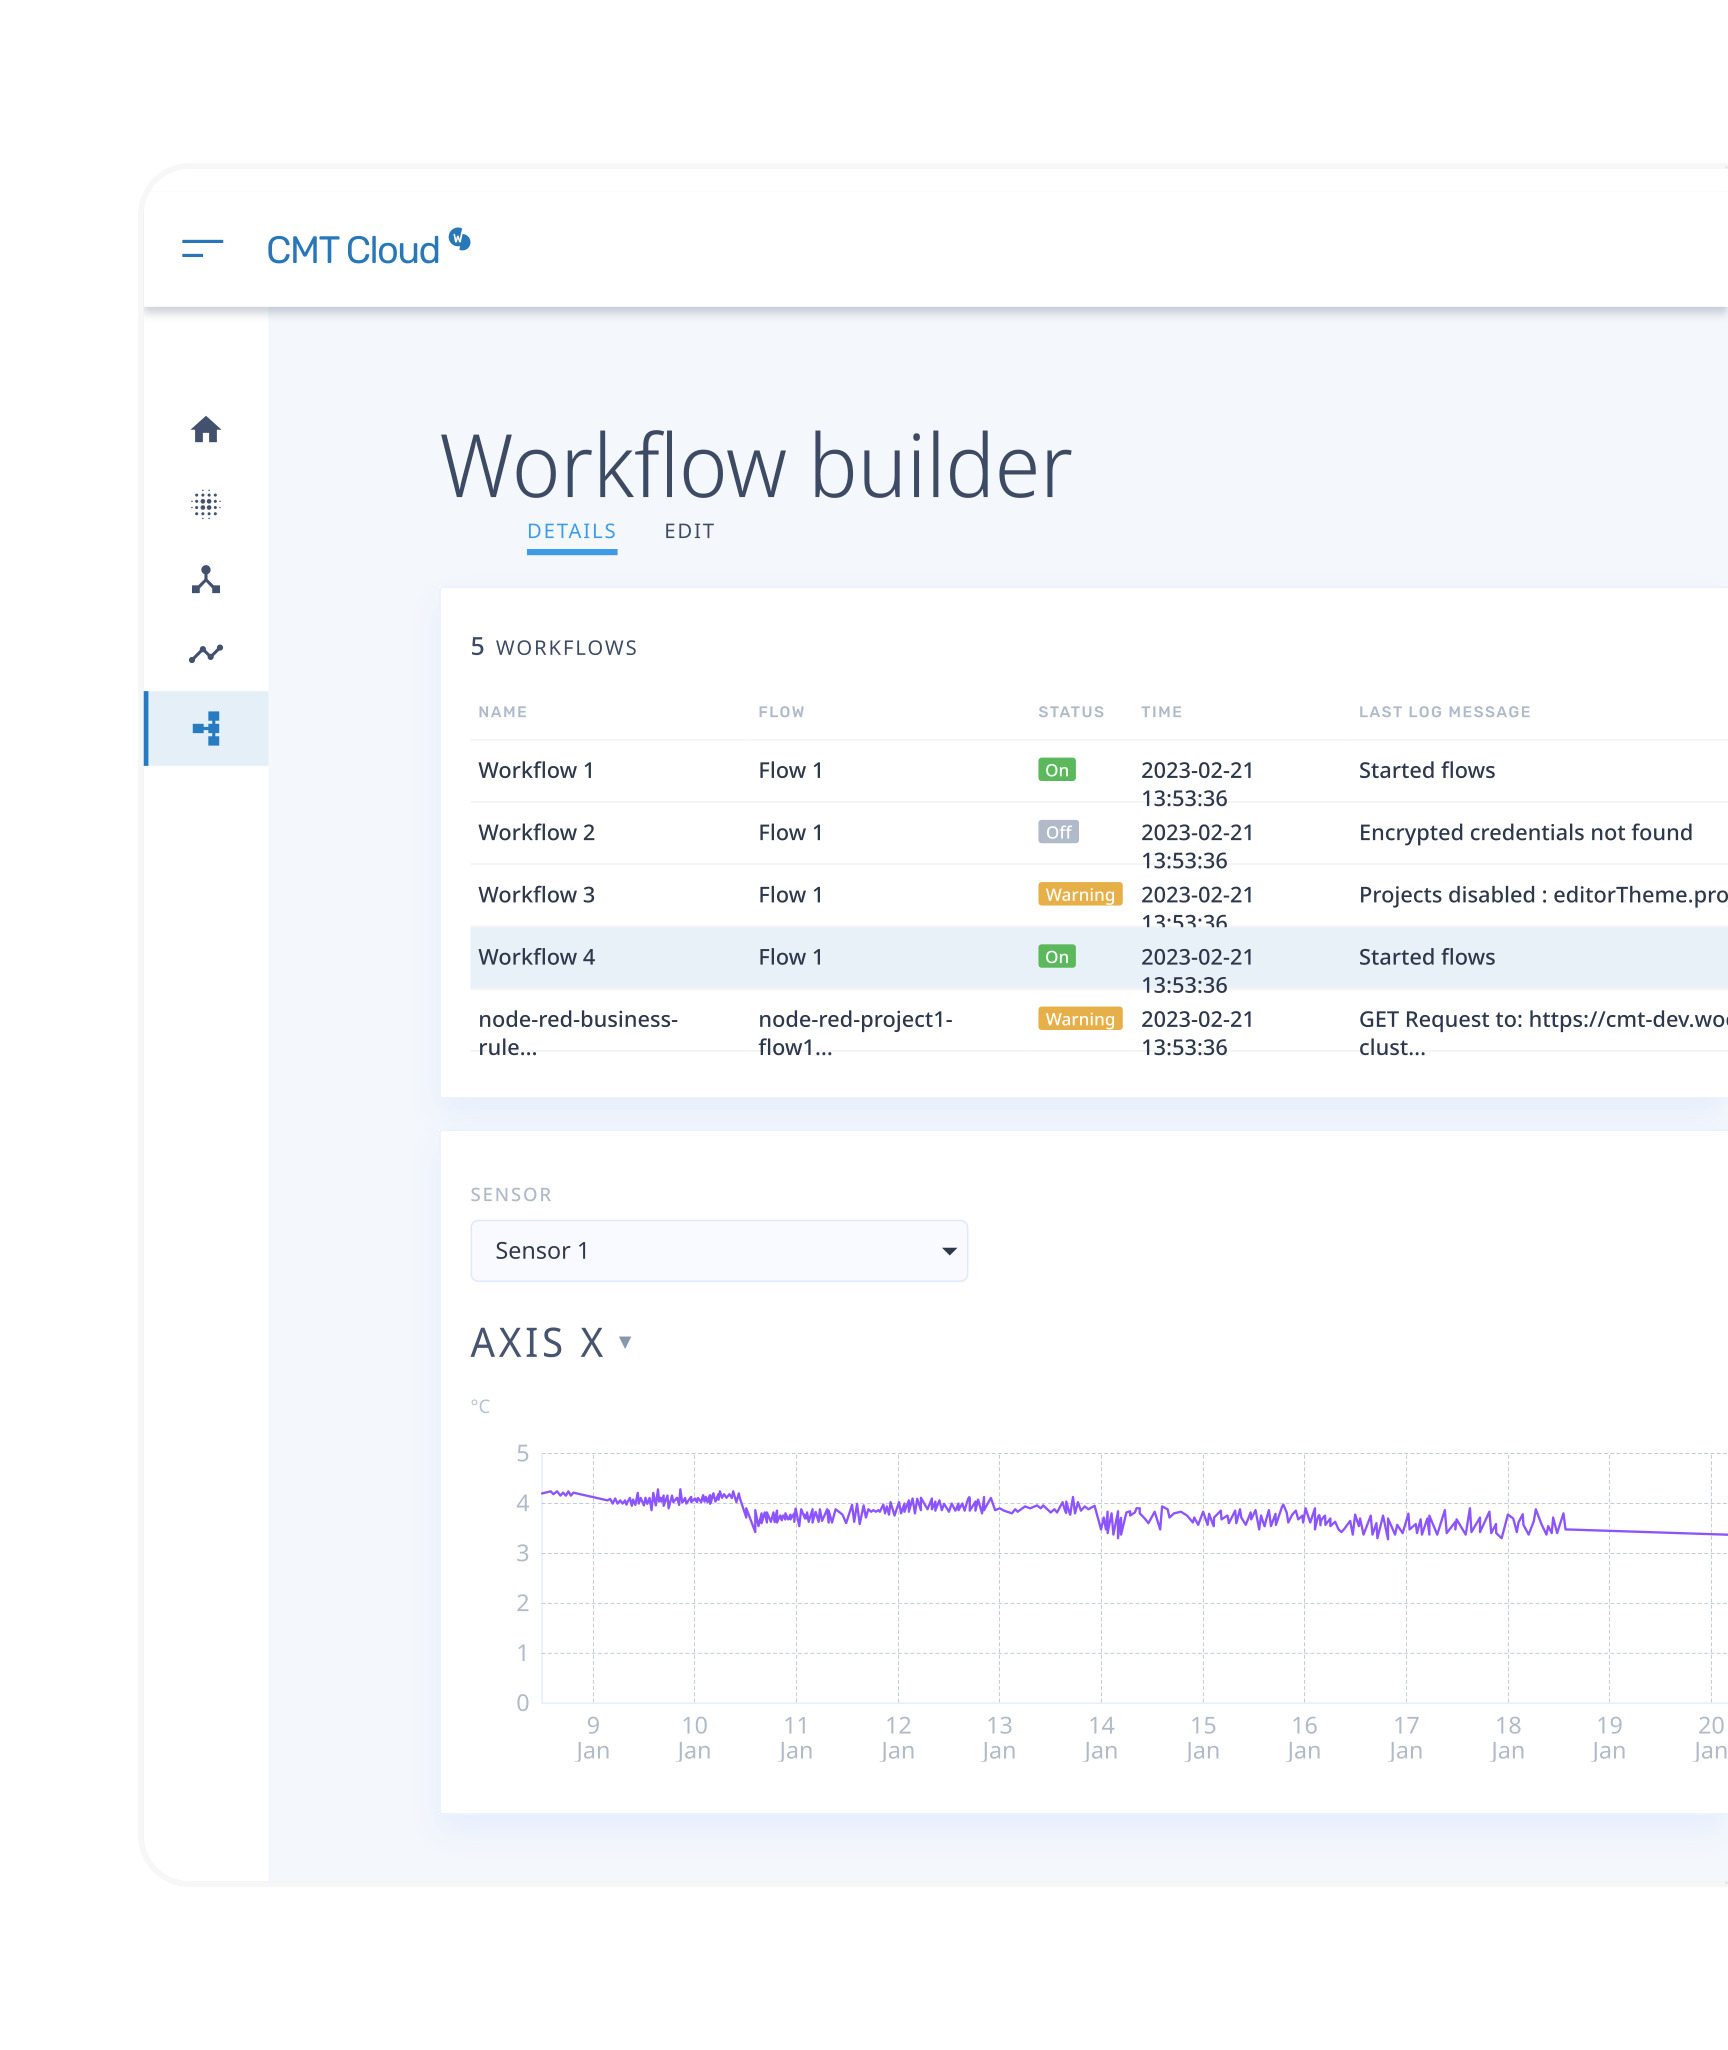Select the Workflow 3 row name
Image resolution: width=1728 pixels, height=2050 pixels.
coord(537,894)
